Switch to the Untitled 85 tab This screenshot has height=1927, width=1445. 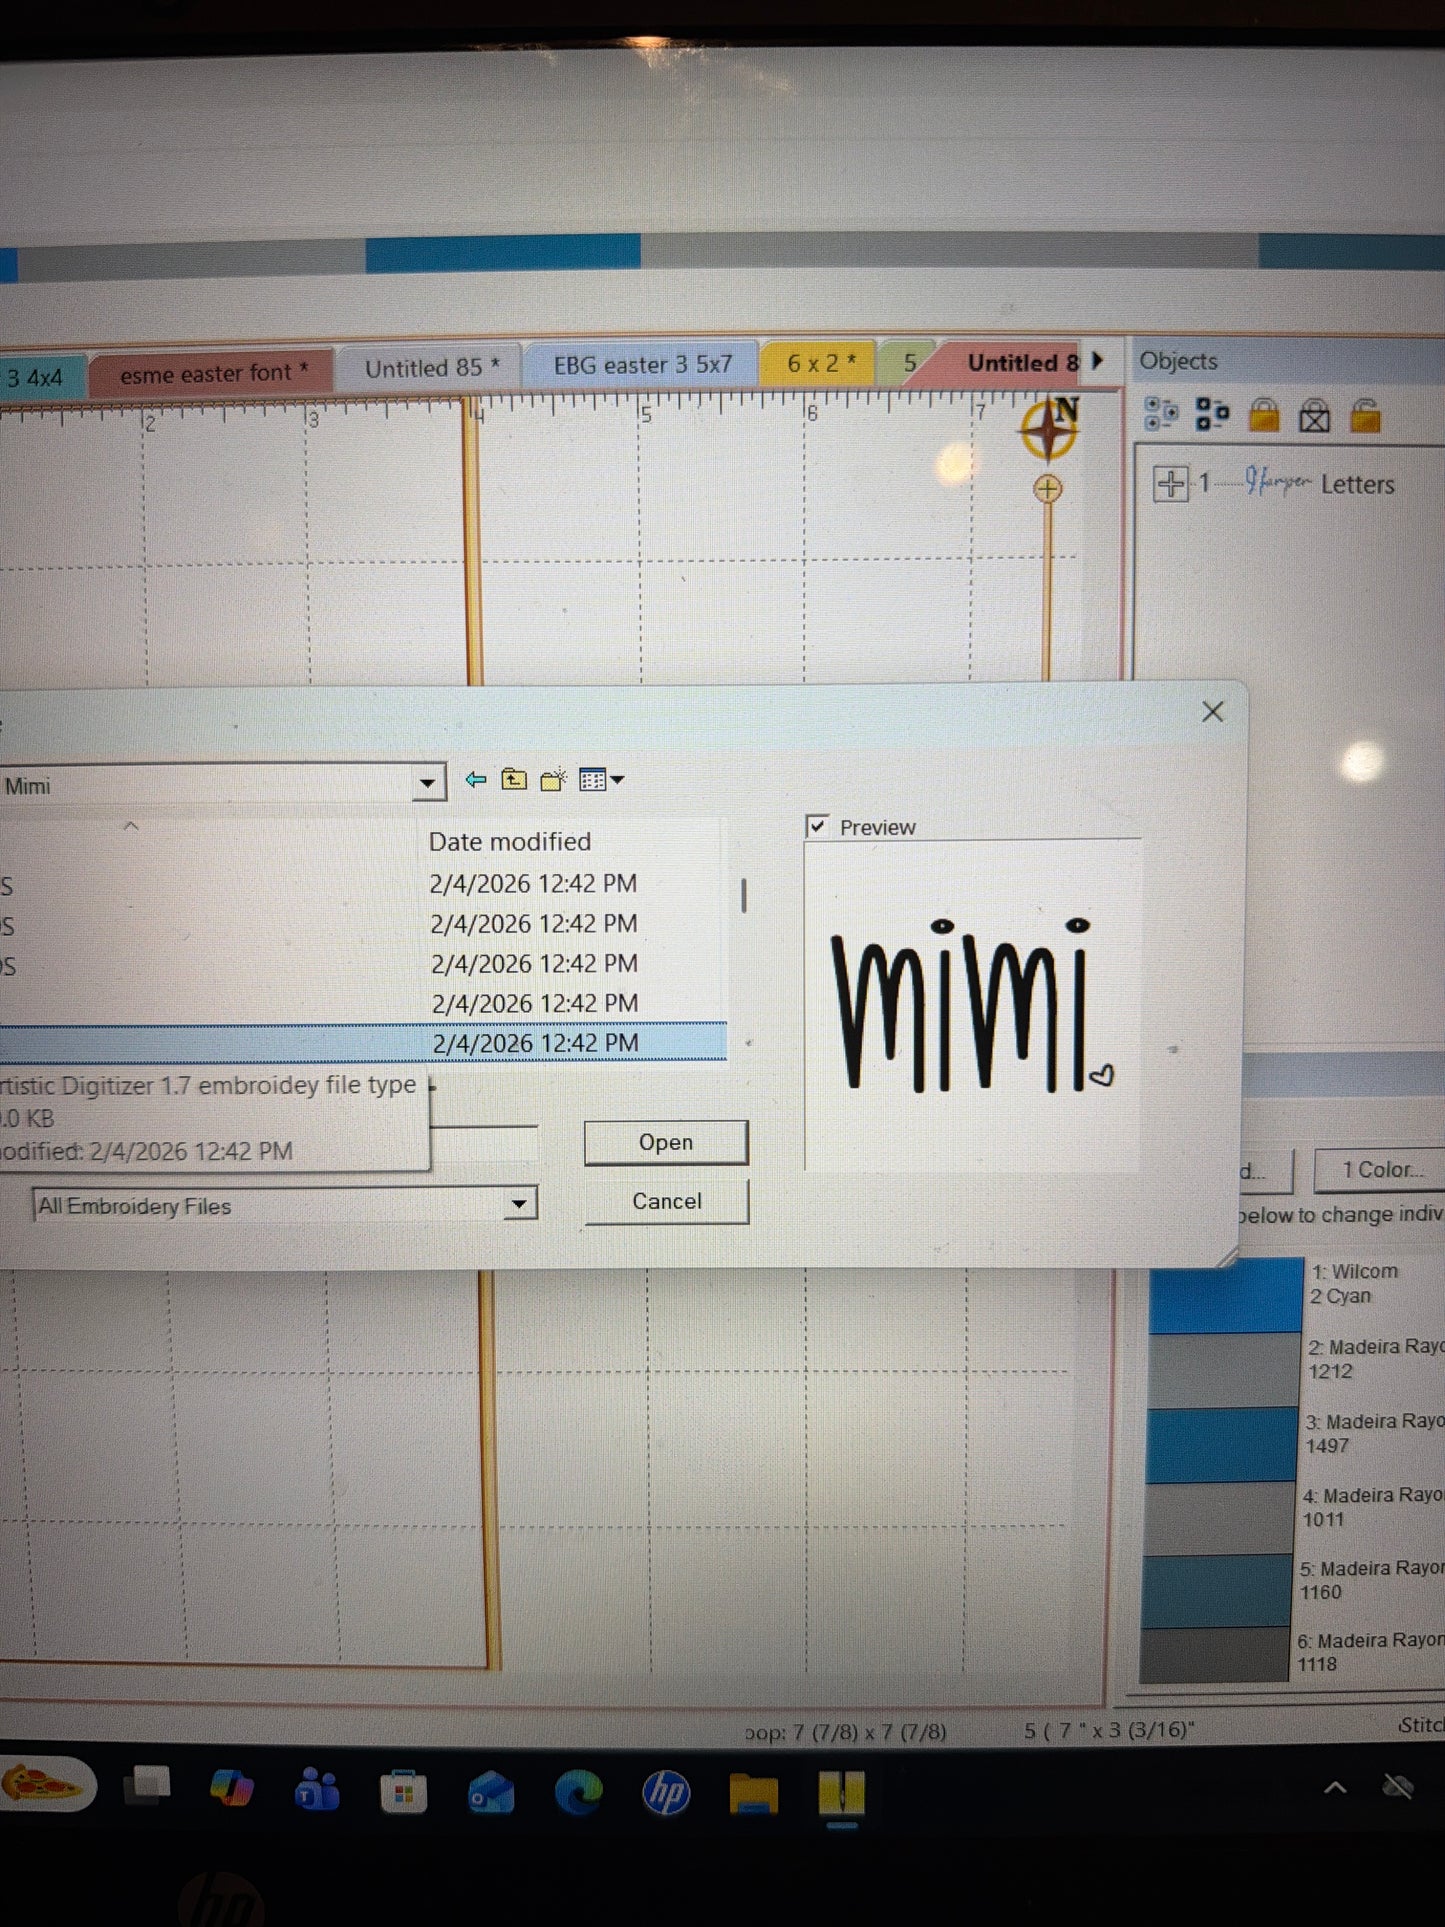point(431,368)
